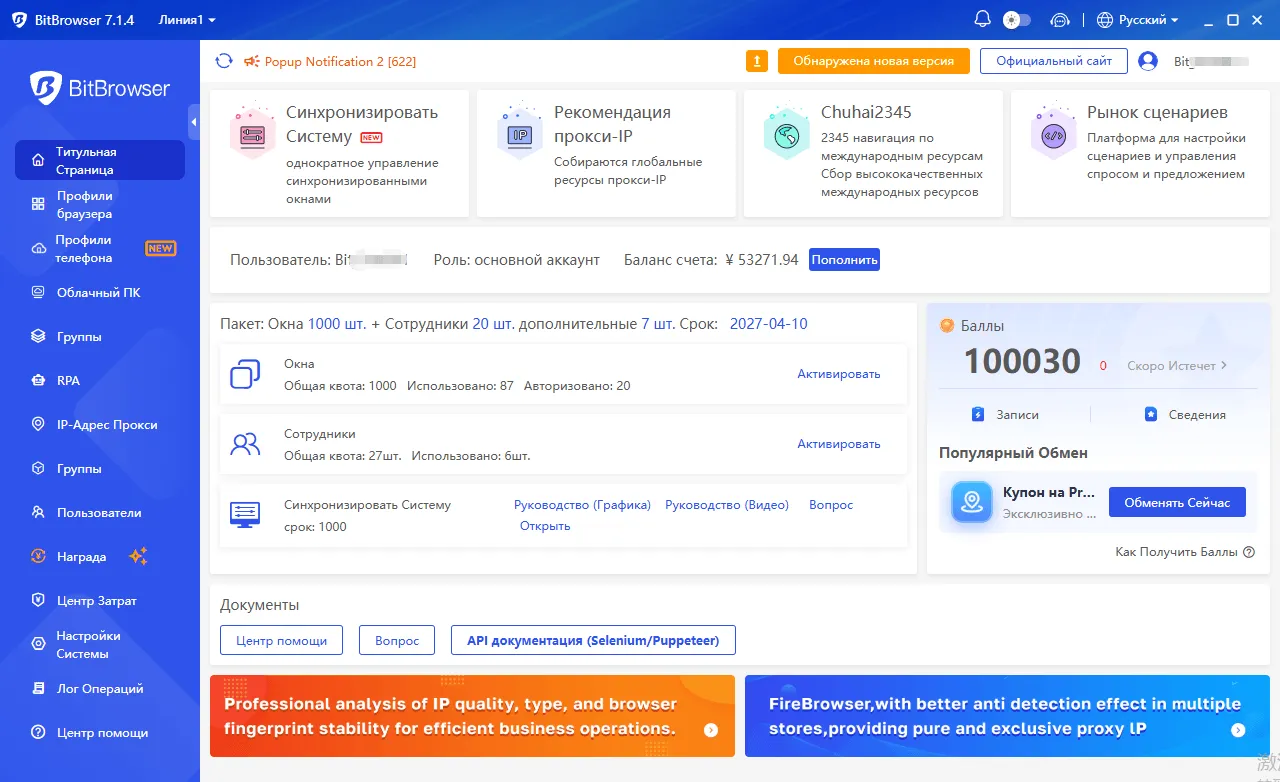The height and width of the screenshot is (782, 1280).
Task: Open the customer support headset icon
Action: 1060,20
